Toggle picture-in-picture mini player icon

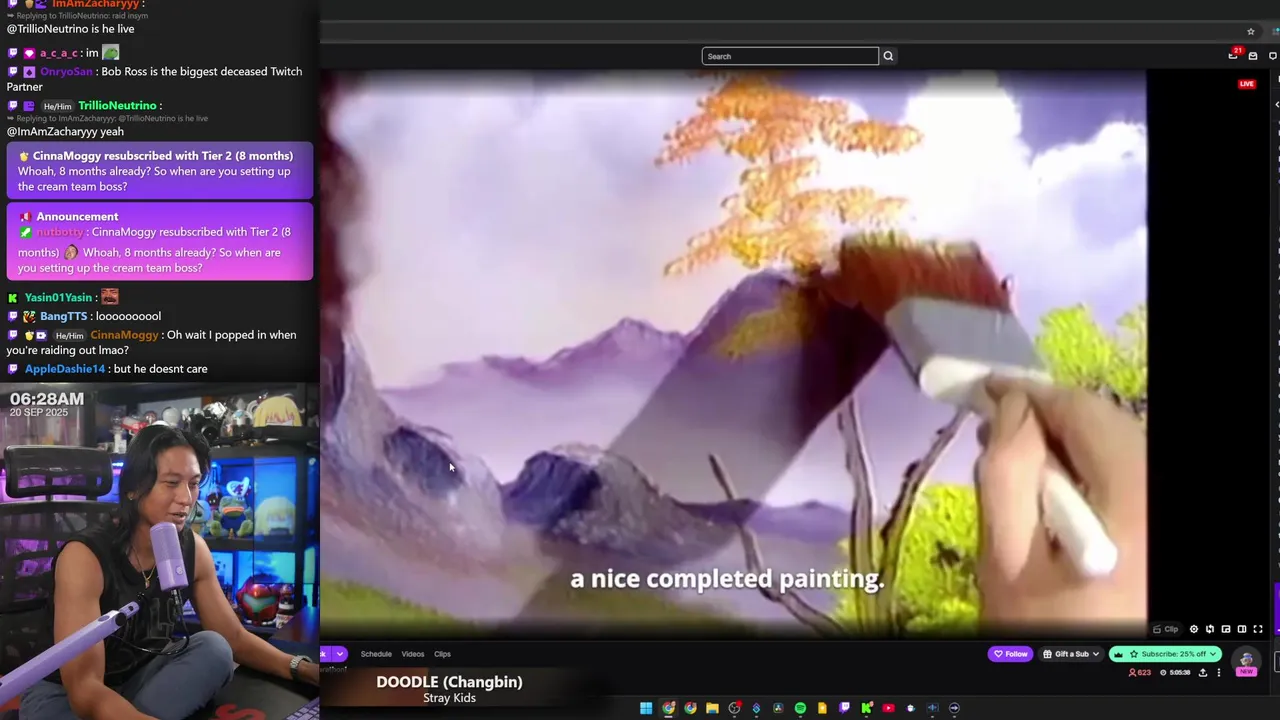coord(1226,629)
